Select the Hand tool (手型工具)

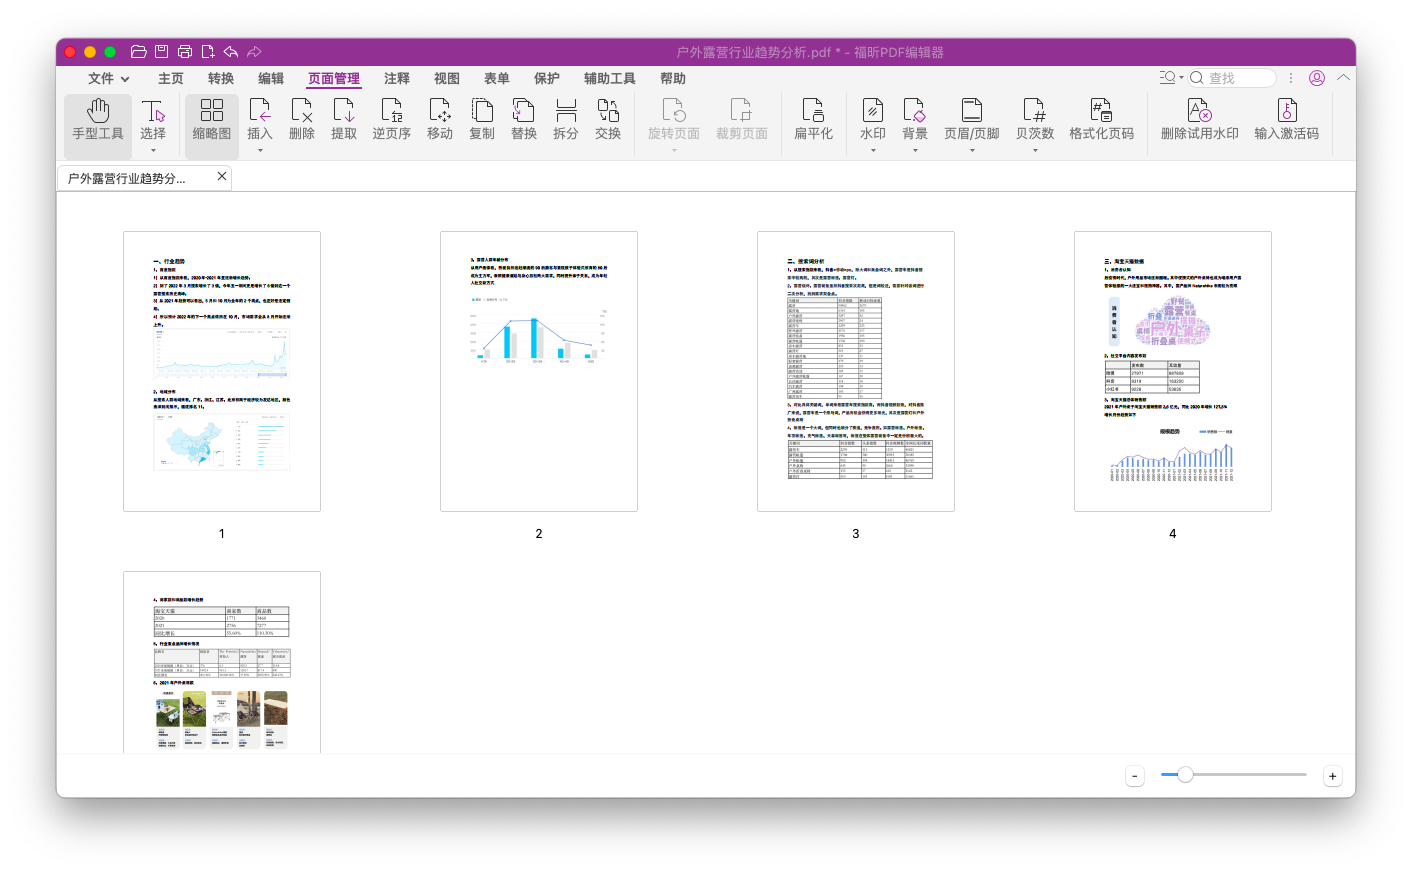(x=98, y=120)
